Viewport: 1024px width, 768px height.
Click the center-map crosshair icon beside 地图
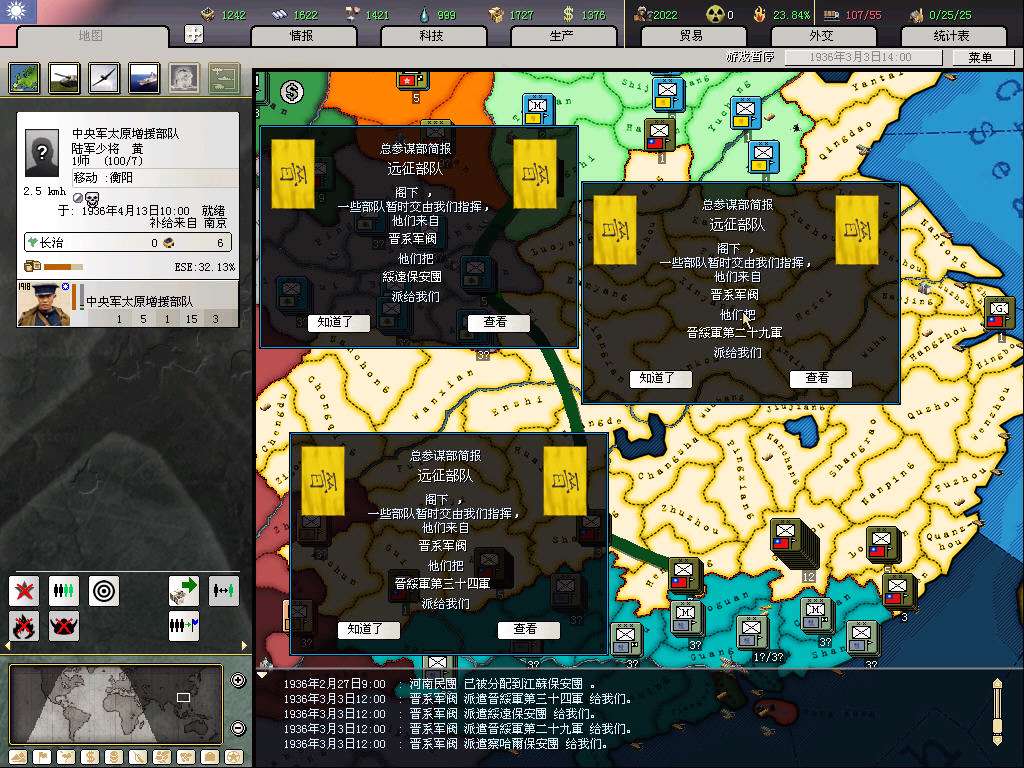click(x=194, y=34)
